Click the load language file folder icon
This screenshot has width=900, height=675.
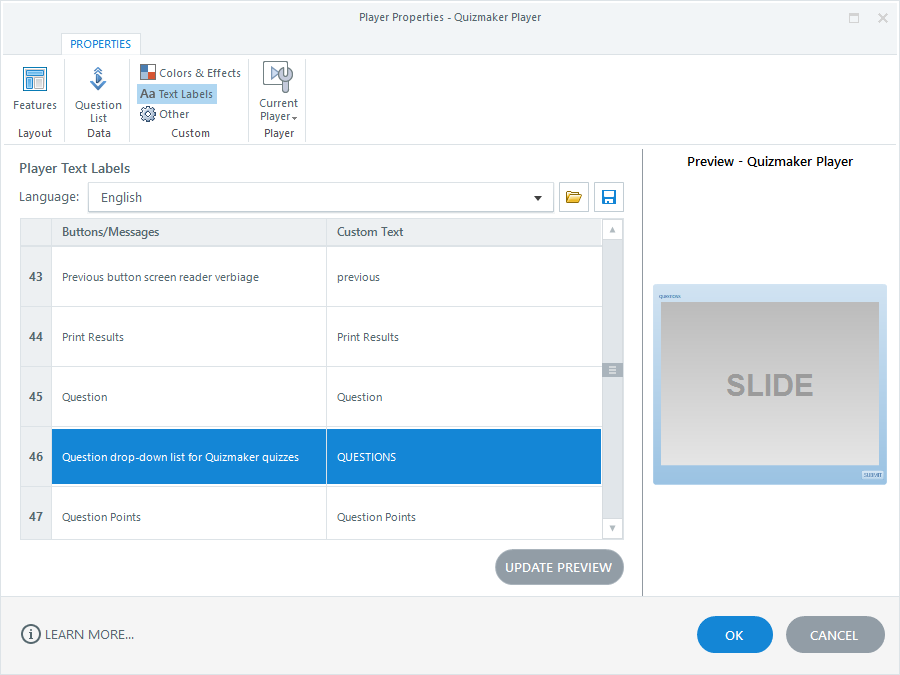pyautogui.click(x=573, y=197)
